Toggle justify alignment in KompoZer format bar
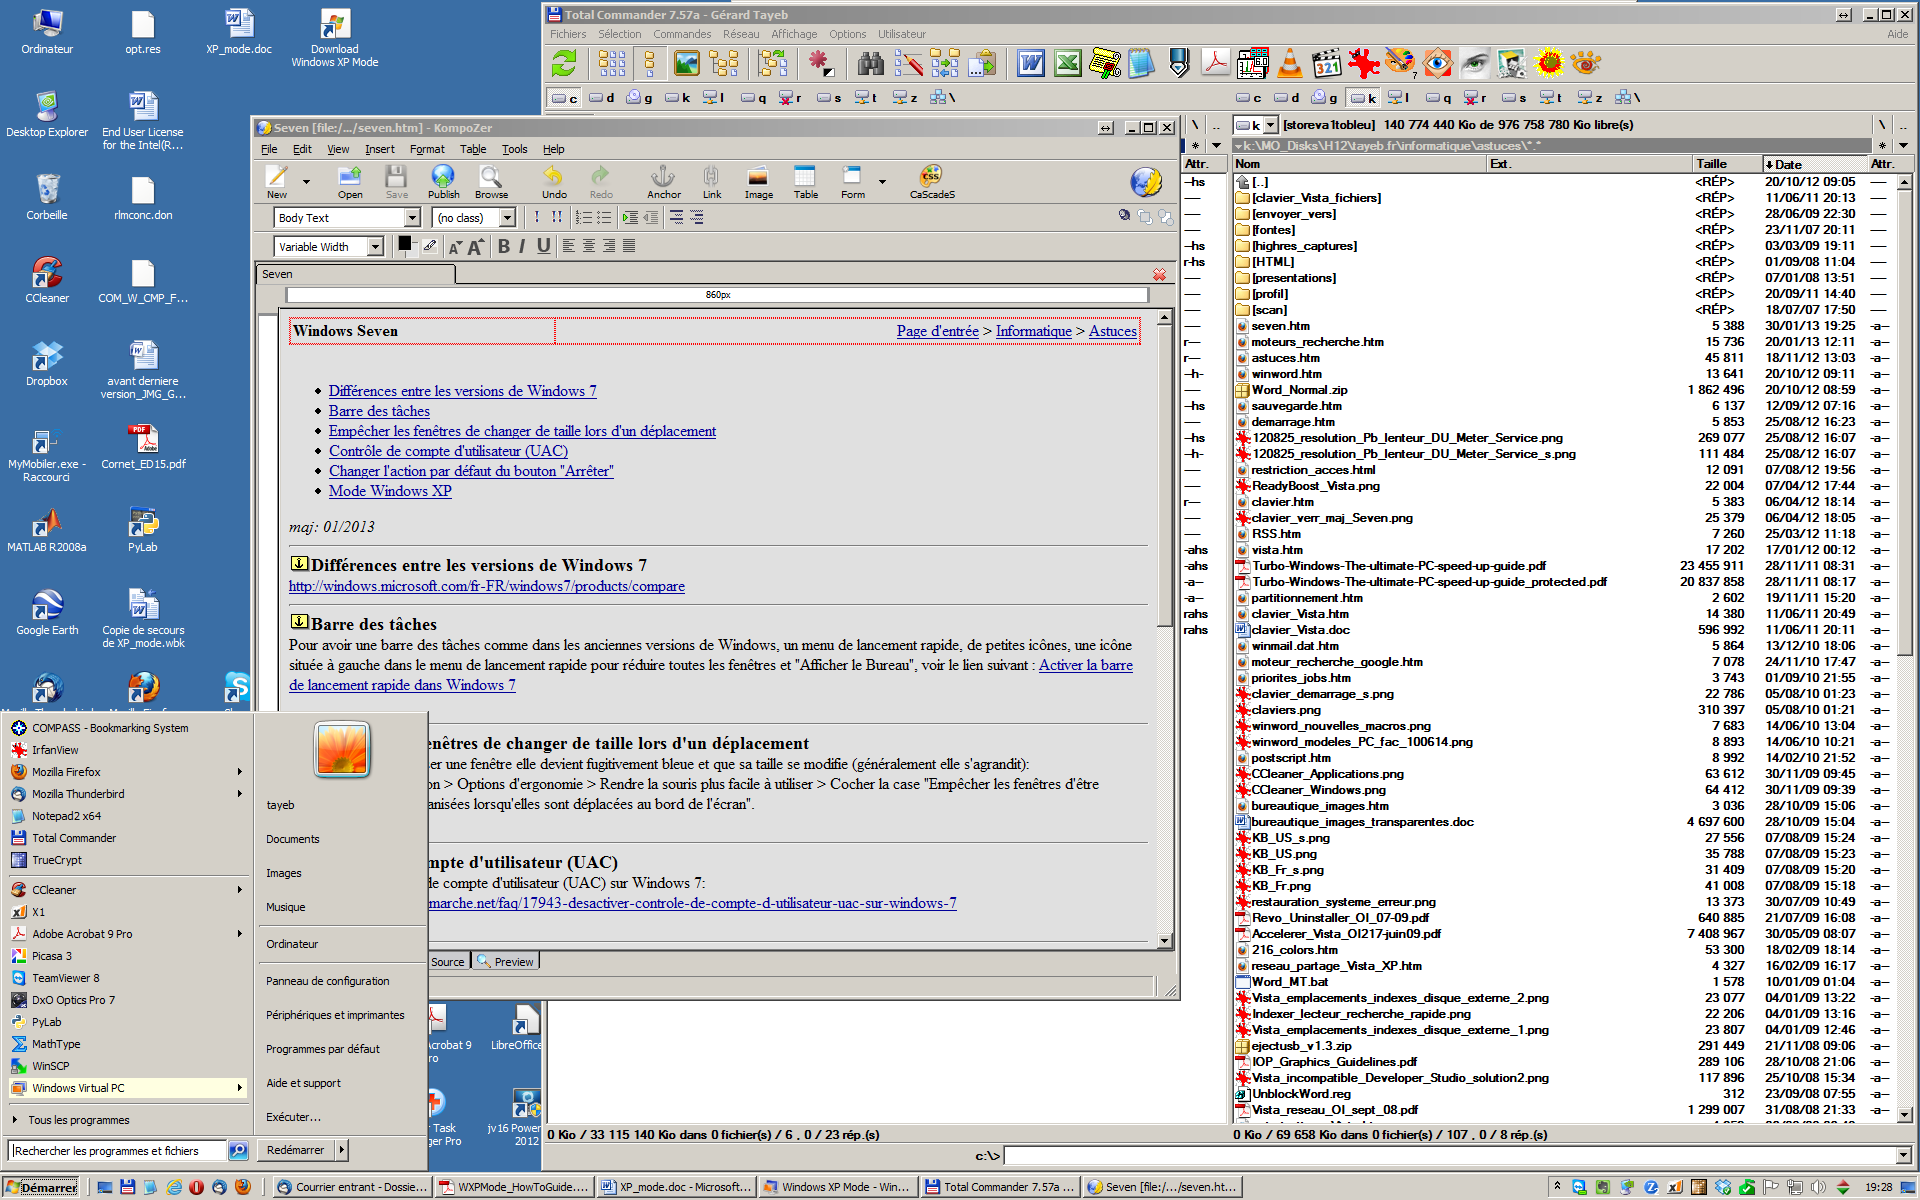The width and height of the screenshot is (1920, 1200). pos(628,246)
